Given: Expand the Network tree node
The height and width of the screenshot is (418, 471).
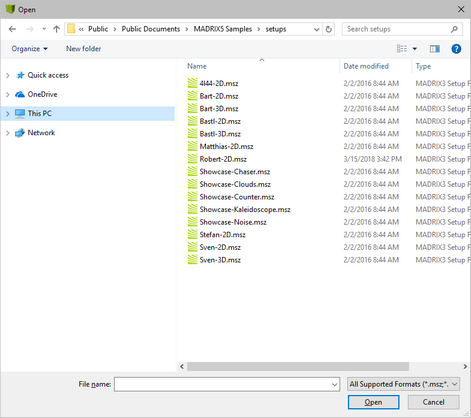Looking at the screenshot, I should click(x=8, y=133).
